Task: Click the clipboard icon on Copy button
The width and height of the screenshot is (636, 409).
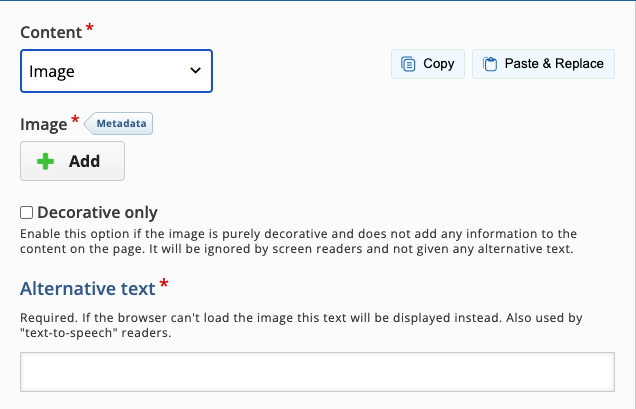Action: click(x=408, y=64)
